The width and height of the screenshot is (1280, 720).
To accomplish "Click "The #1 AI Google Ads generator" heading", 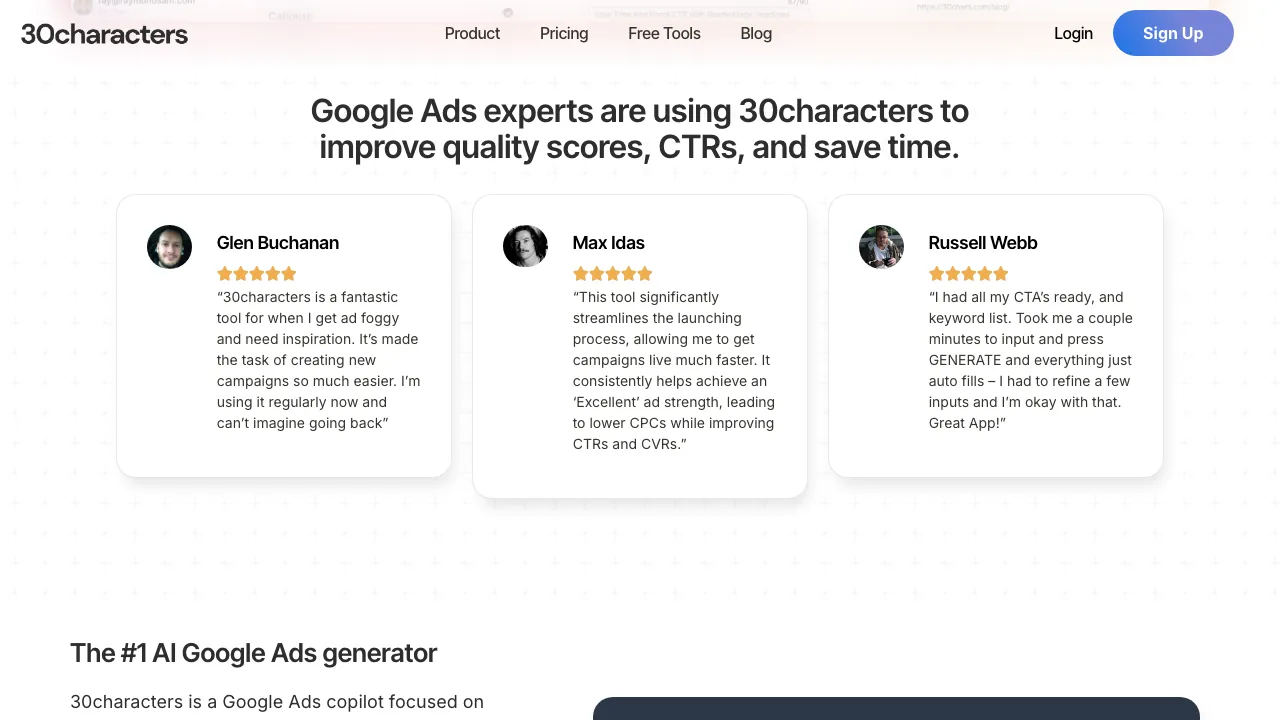I will pos(253,653).
